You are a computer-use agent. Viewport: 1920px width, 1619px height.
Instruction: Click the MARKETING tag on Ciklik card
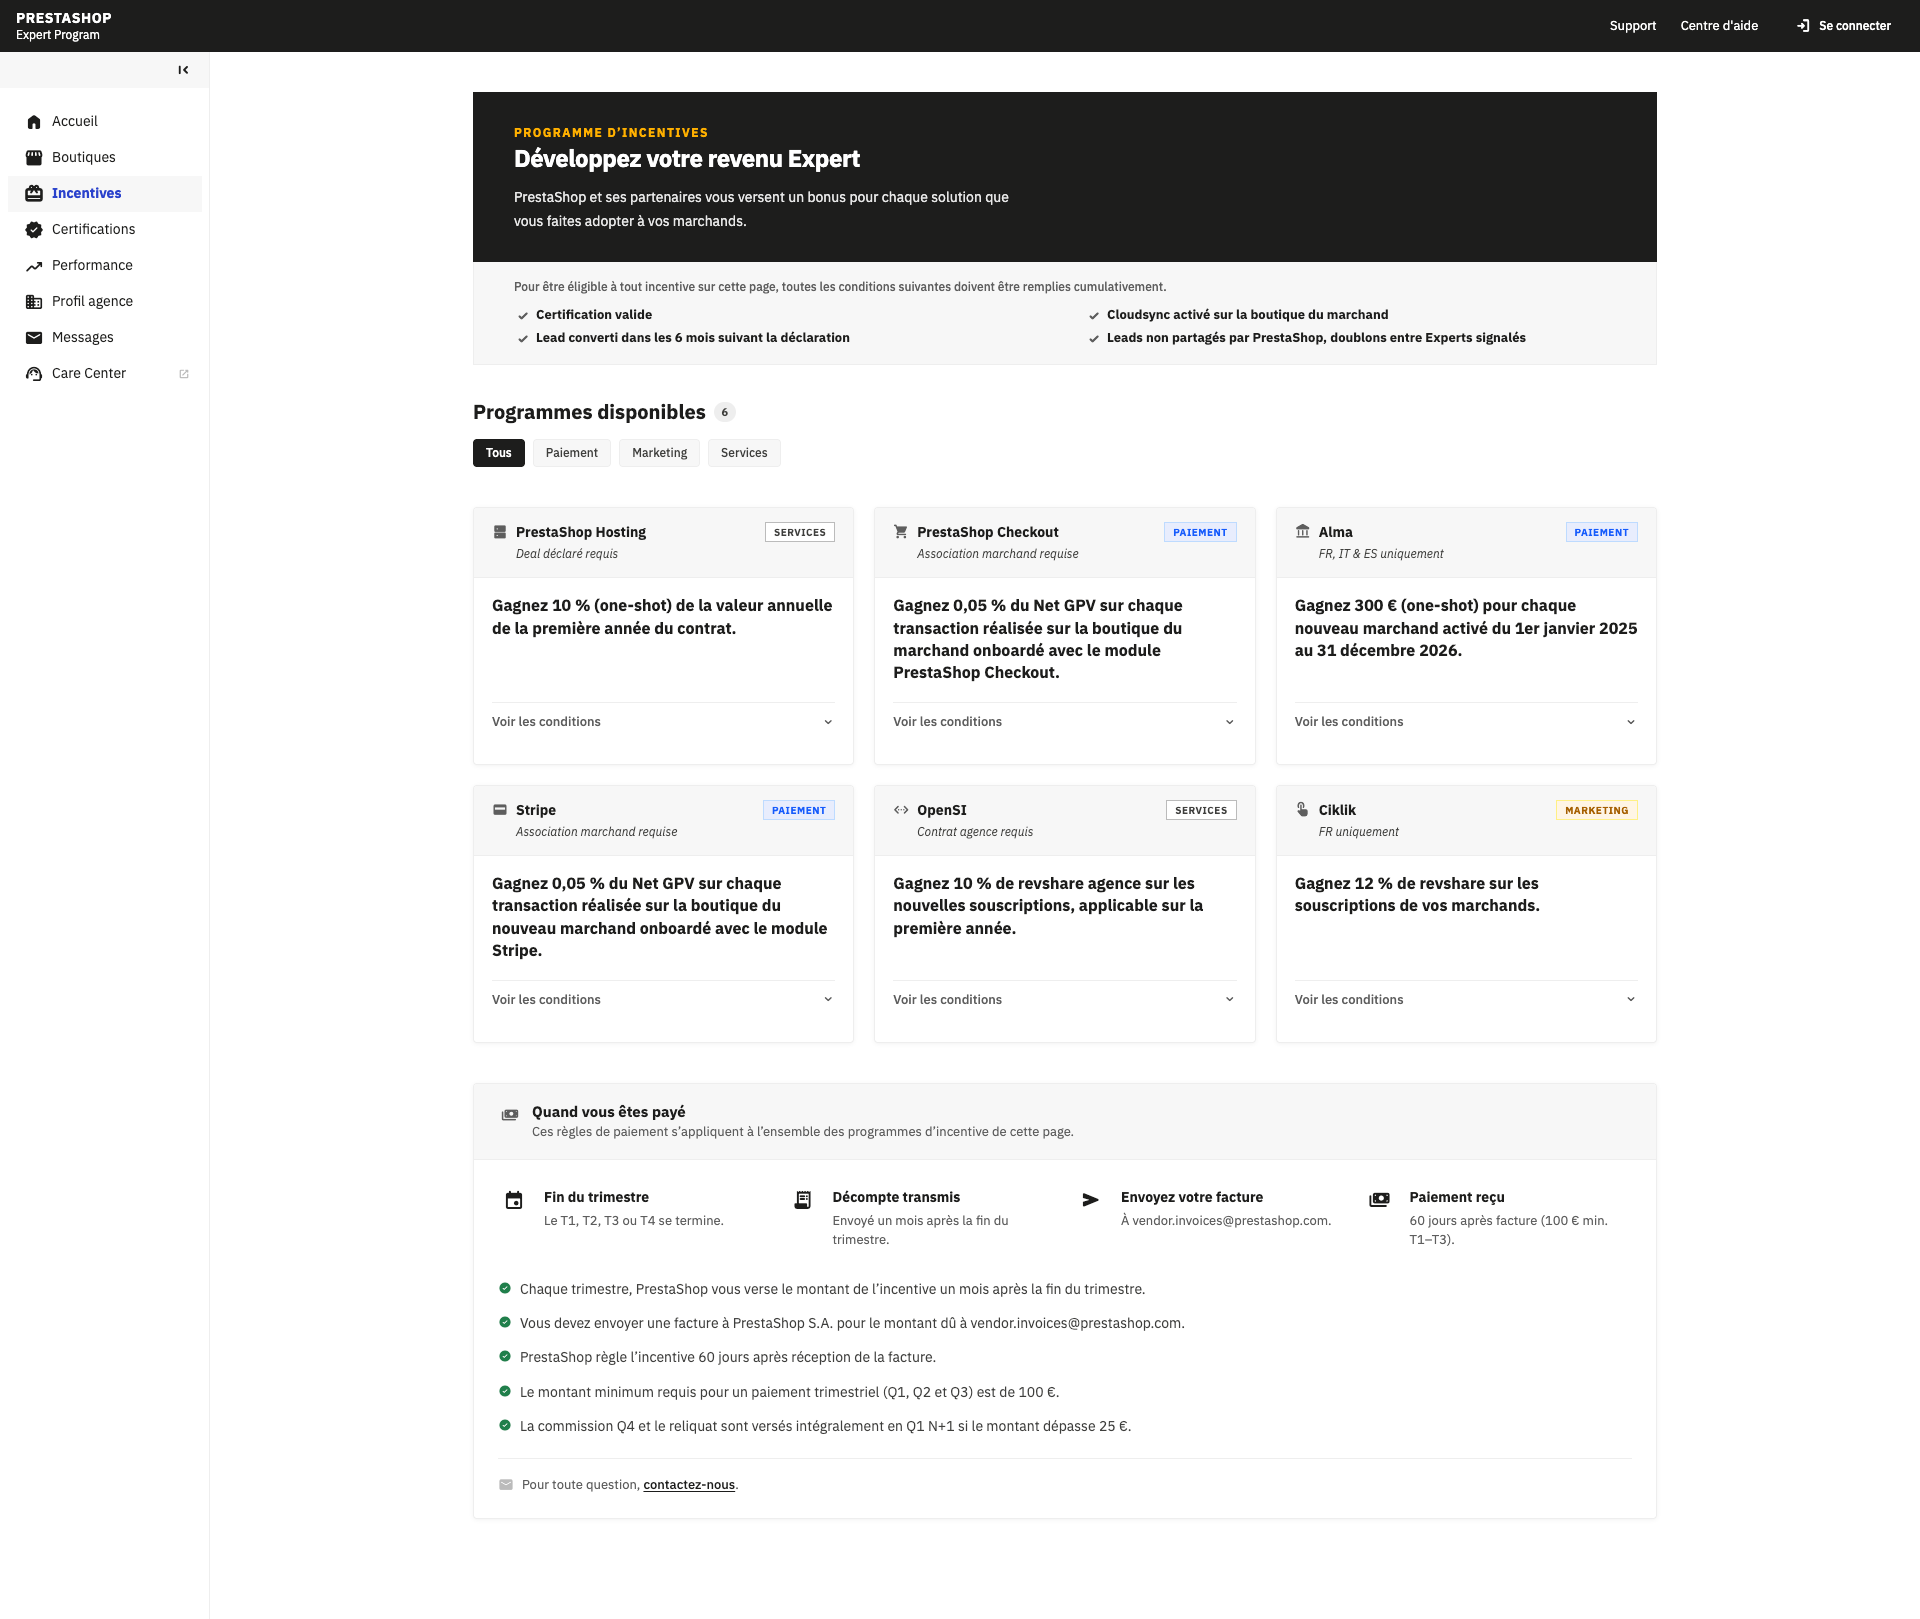[1596, 810]
